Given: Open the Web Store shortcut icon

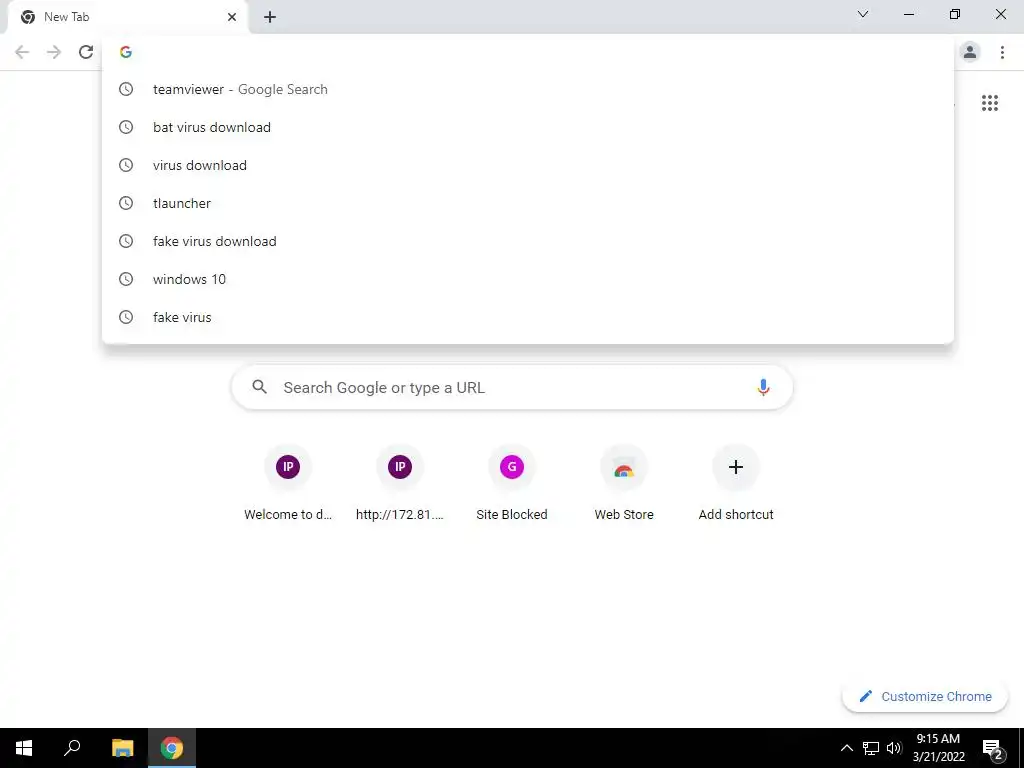Looking at the screenshot, I should [624, 467].
